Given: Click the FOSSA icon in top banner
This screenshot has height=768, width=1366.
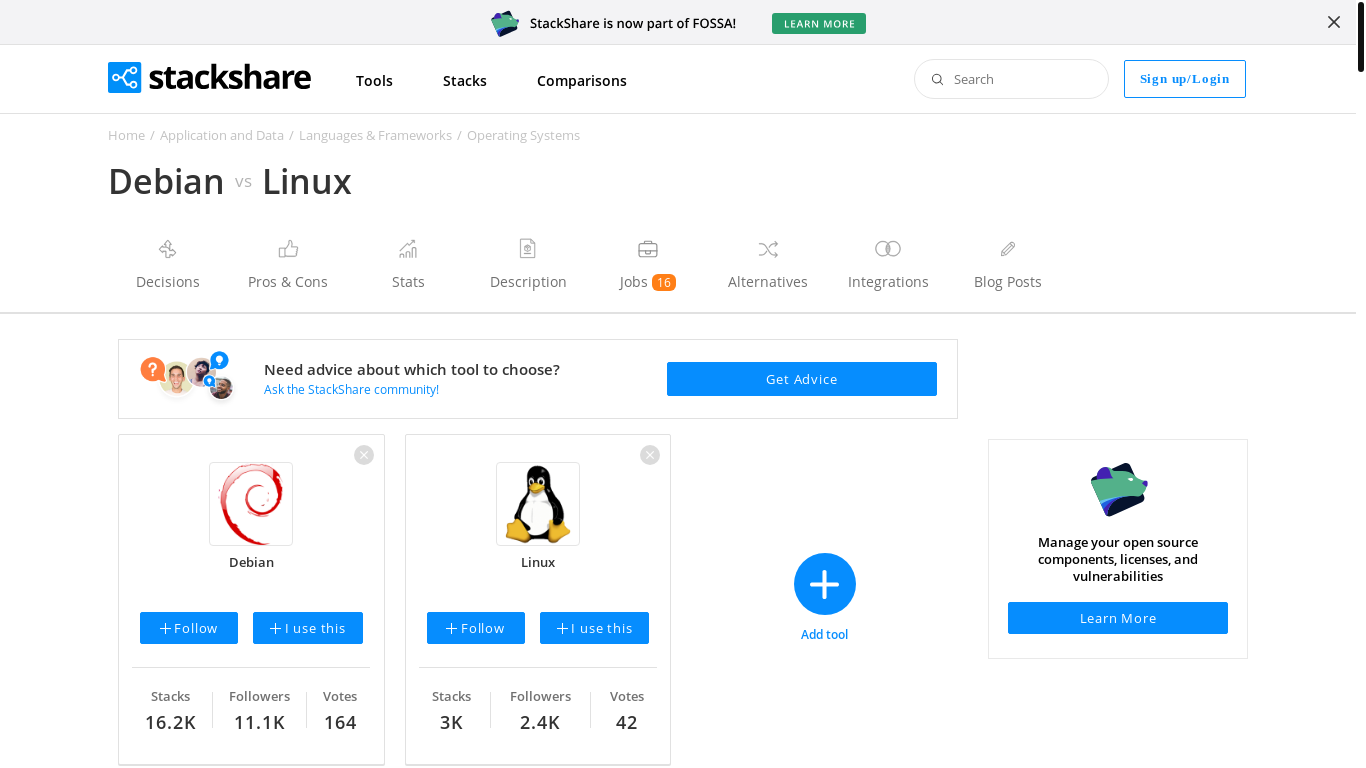Looking at the screenshot, I should 505,23.
